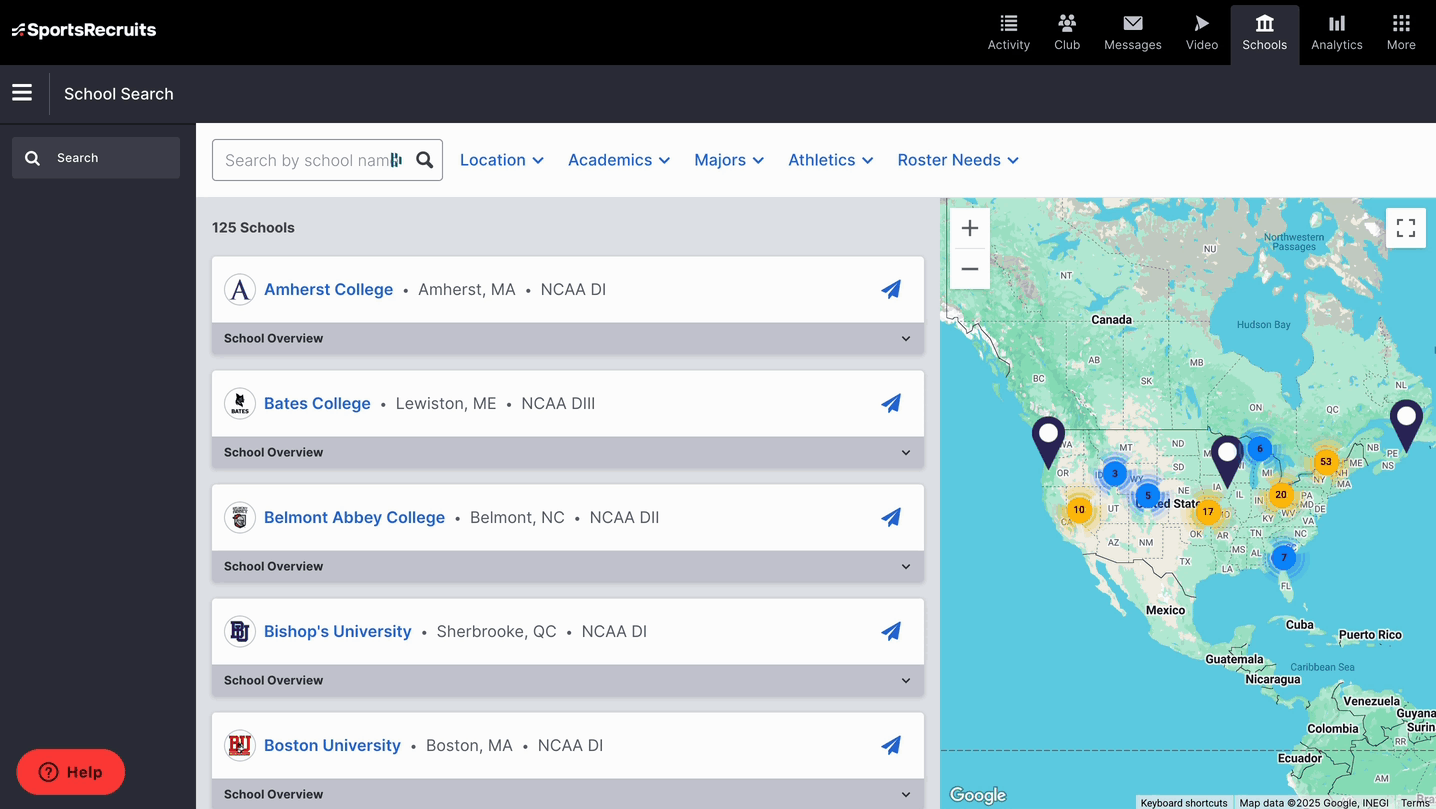1436x809 pixels.
Task: Open the Help chat button
Action: (71, 772)
